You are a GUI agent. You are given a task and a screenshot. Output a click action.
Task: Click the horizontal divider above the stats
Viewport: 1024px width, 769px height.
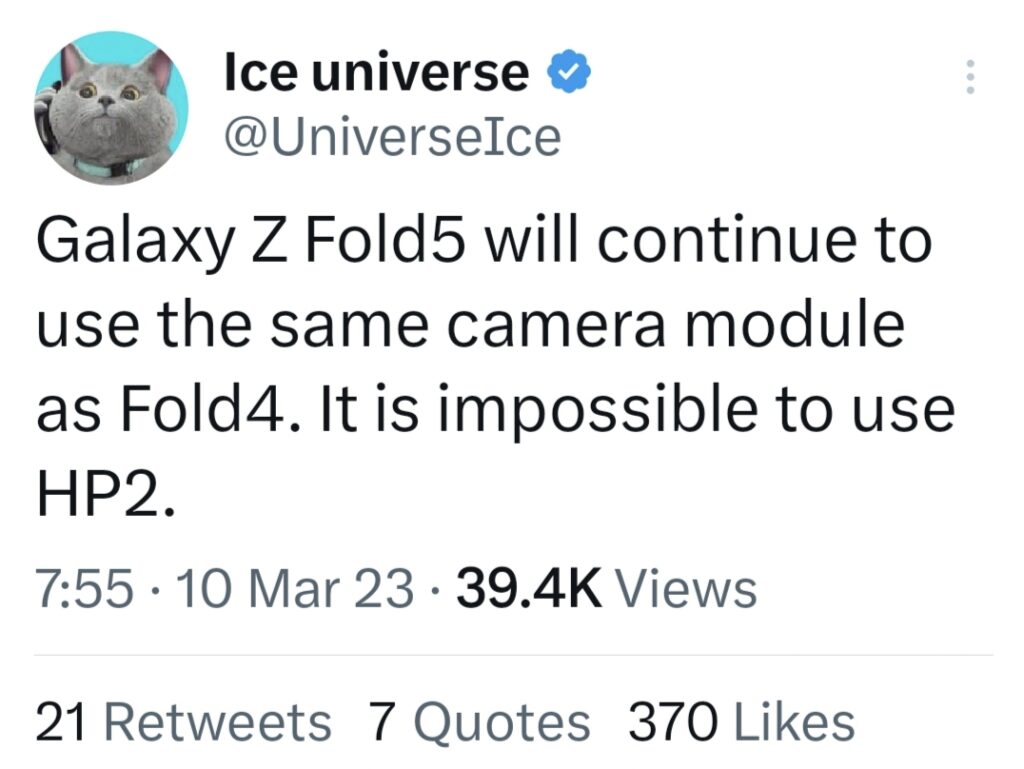pos(512,656)
